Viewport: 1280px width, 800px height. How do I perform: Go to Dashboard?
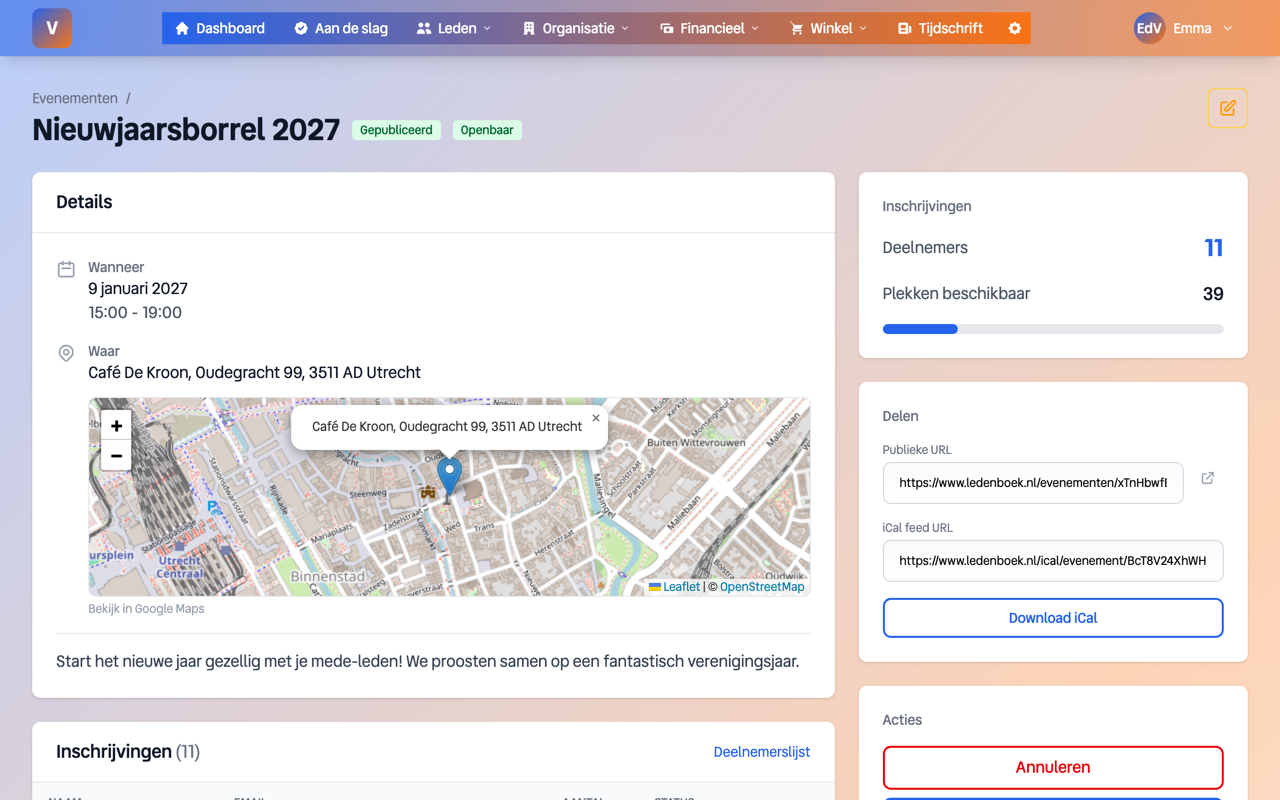click(220, 28)
